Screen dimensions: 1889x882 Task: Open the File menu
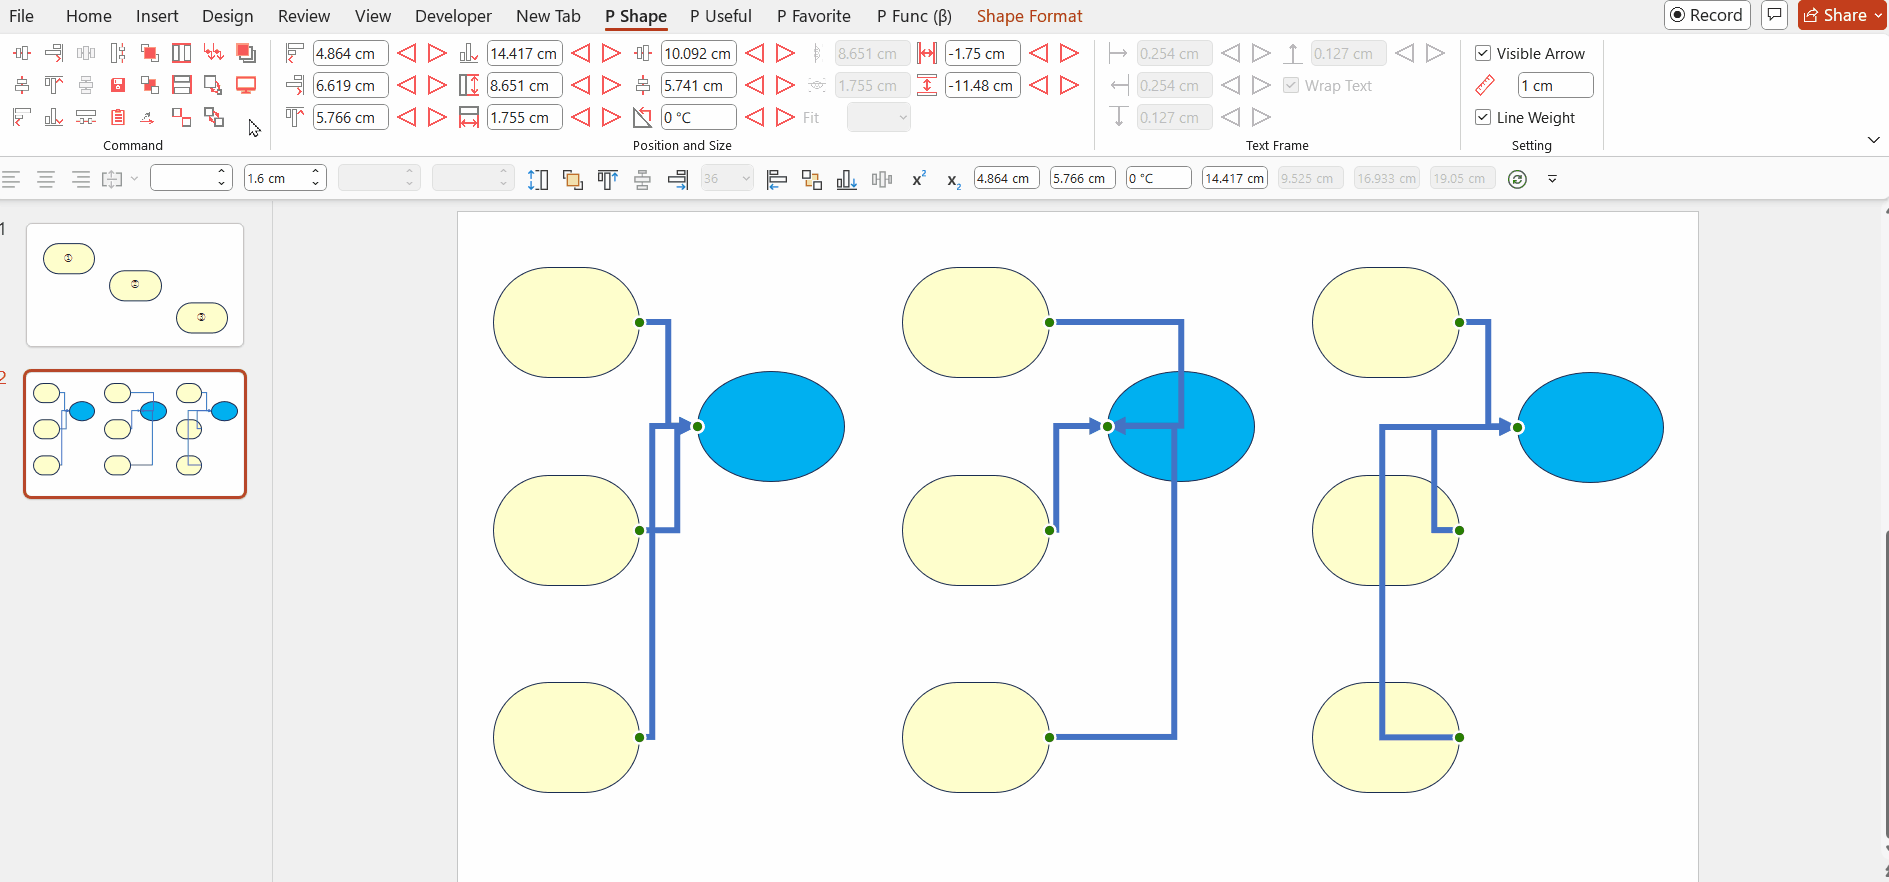[21, 16]
